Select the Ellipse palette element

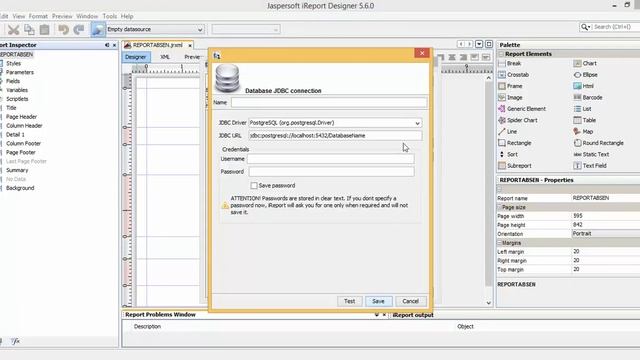585,75
